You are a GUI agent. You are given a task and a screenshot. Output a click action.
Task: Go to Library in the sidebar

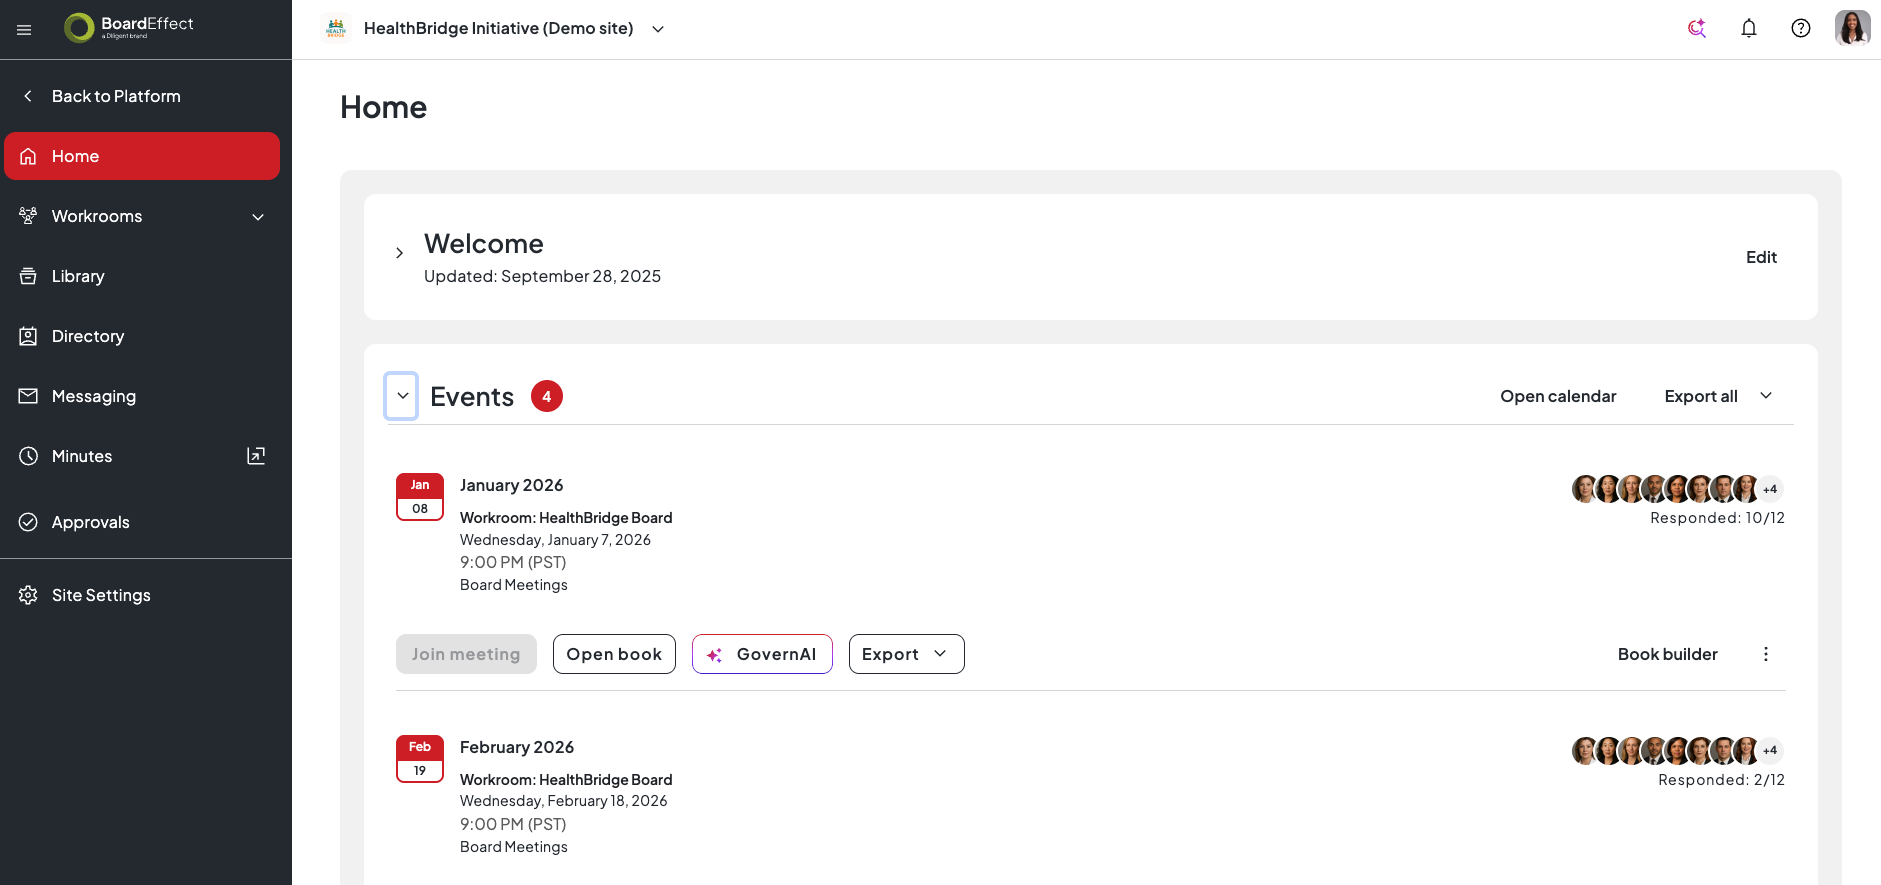78,276
